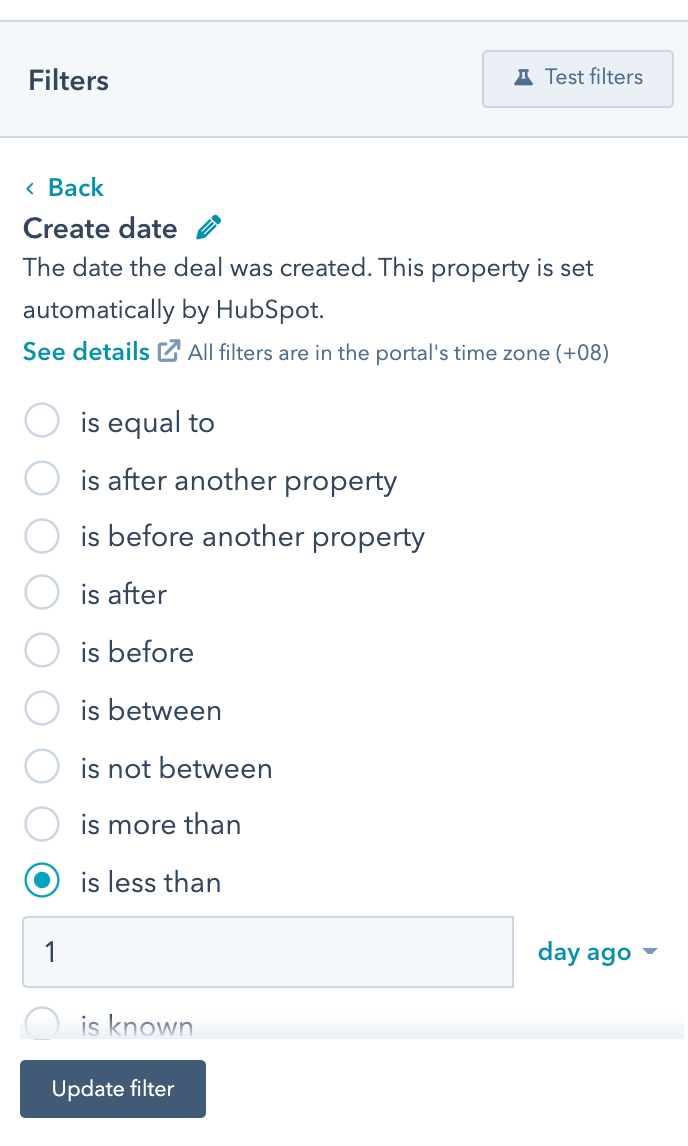Select the 'is not between' option
Screen dimensions: 688x1146
pyautogui.click(x=42, y=766)
